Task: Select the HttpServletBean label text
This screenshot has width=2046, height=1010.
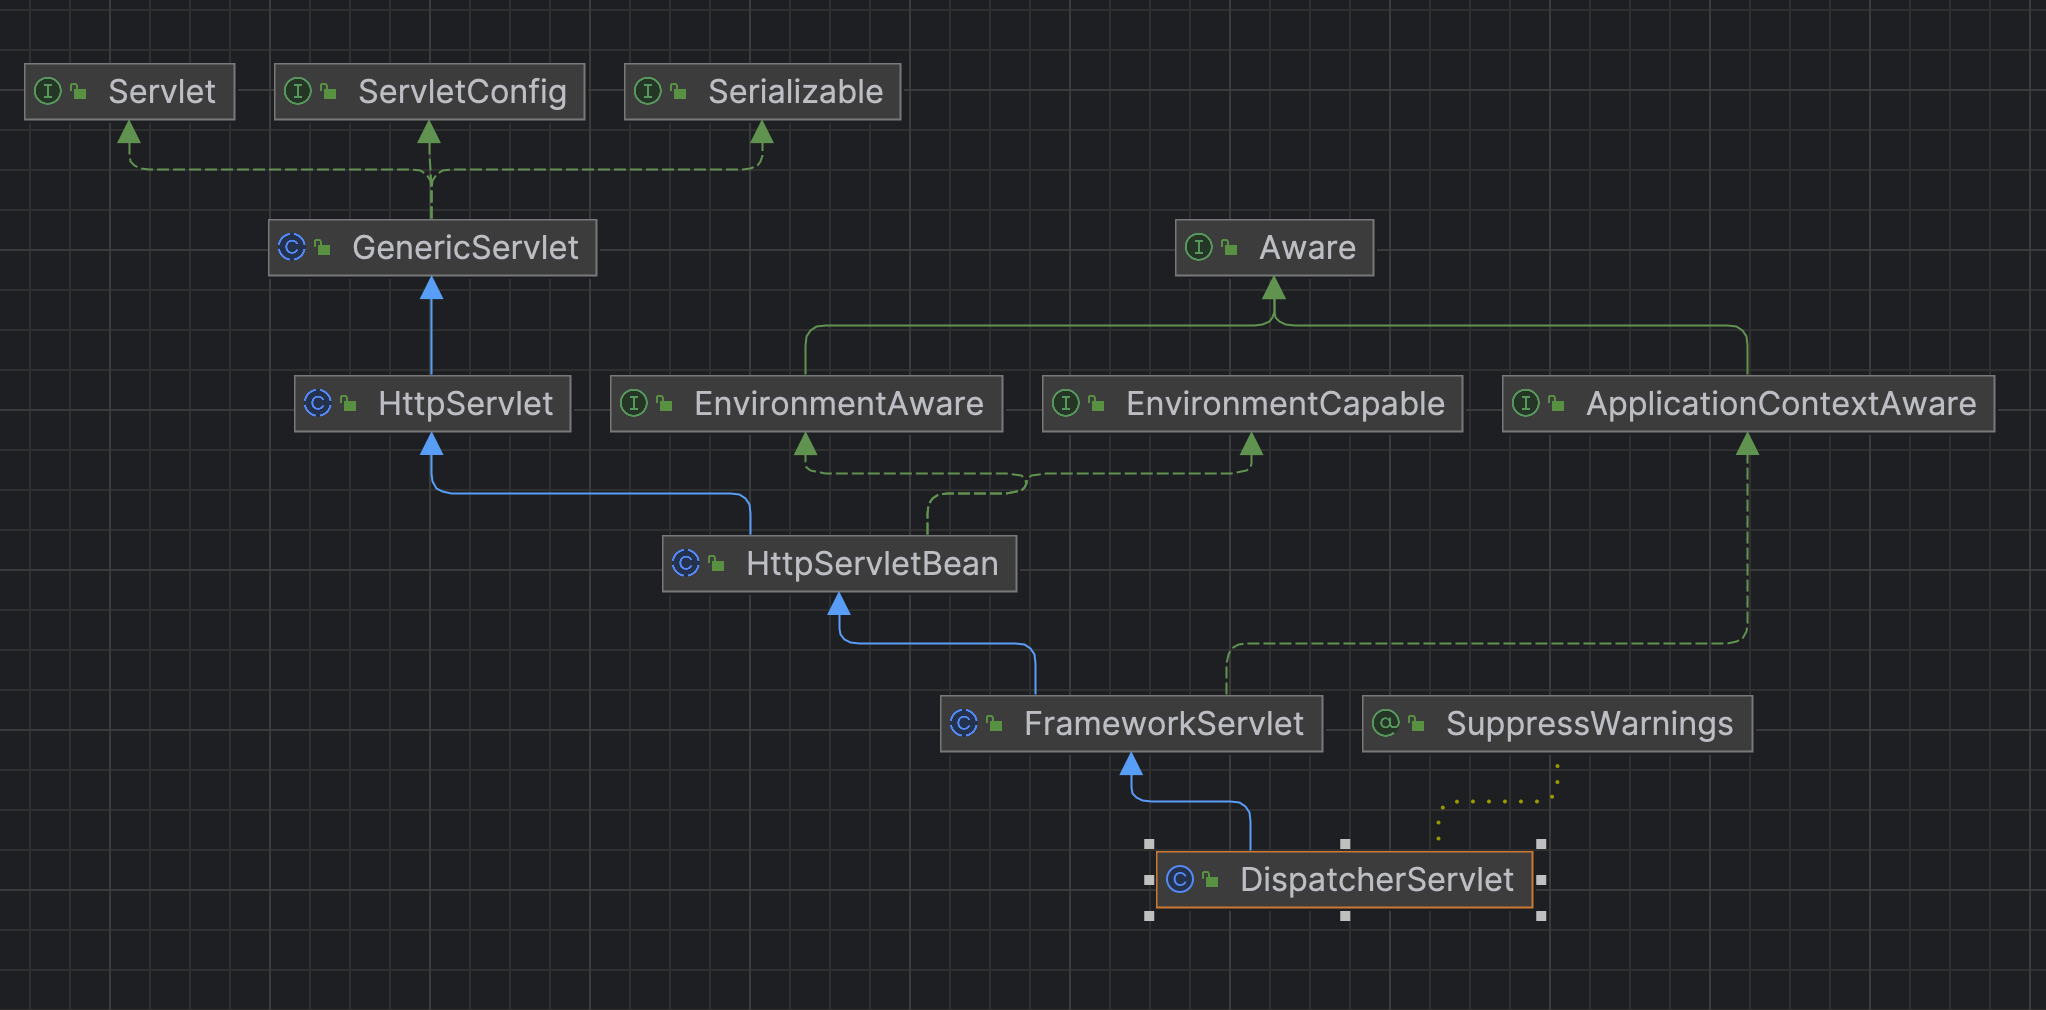Action: coord(872,564)
